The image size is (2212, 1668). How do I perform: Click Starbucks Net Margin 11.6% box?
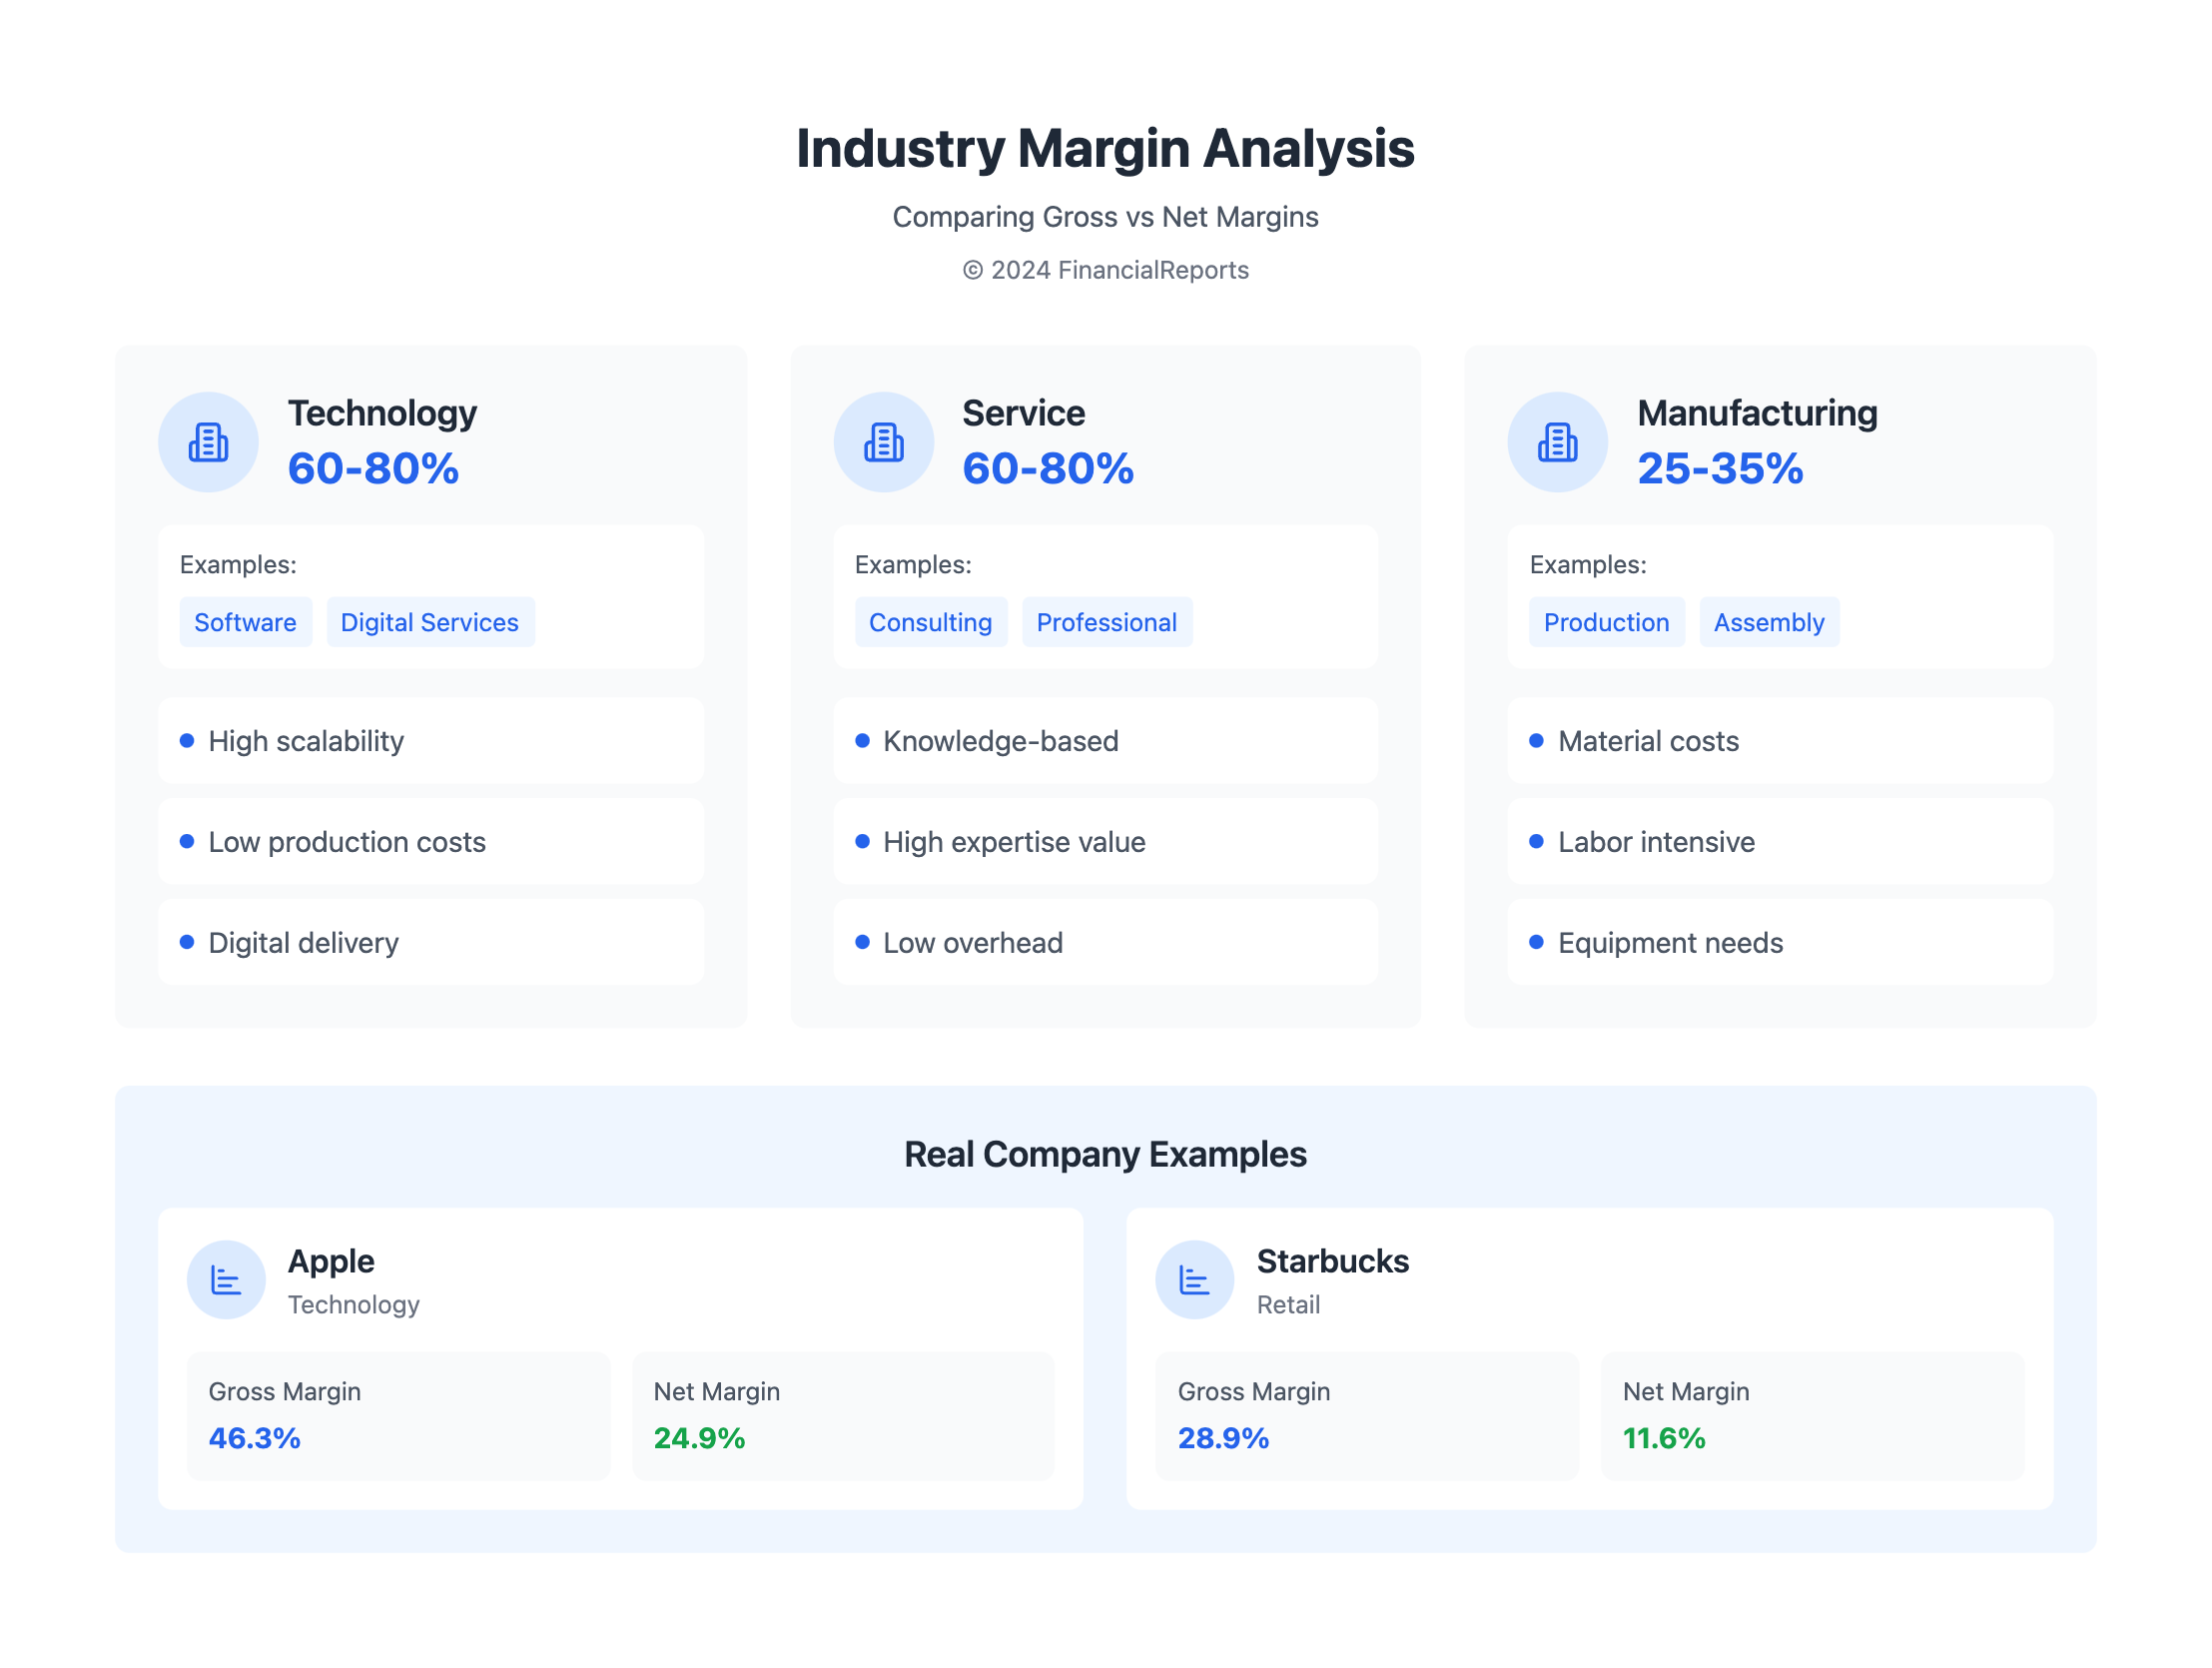(x=1812, y=1416)
